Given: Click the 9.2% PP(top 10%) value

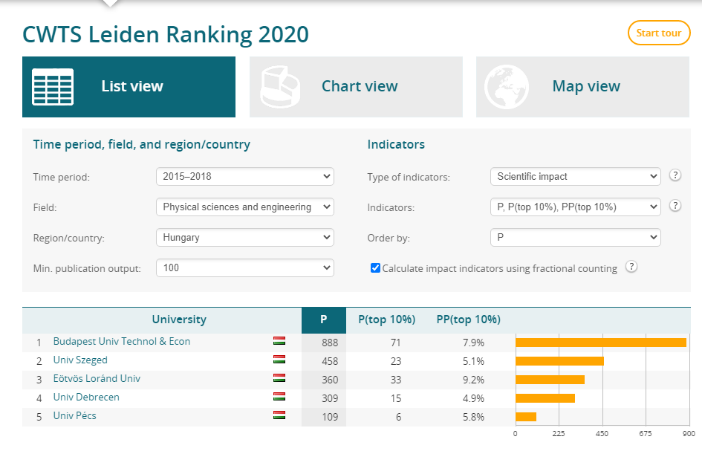Looking at the screenshot, I should click(474, 380).
